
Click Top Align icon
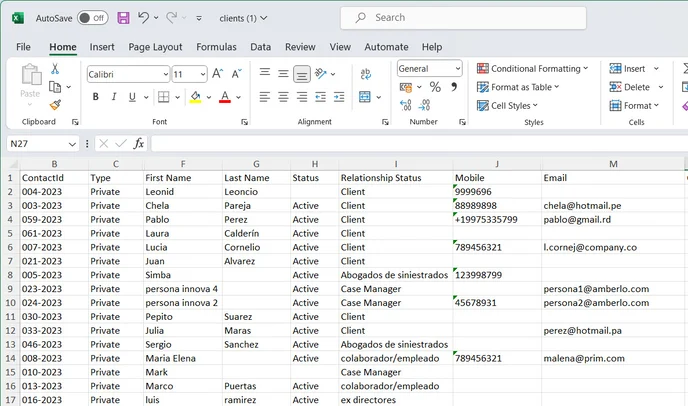[x=265, y=73]
